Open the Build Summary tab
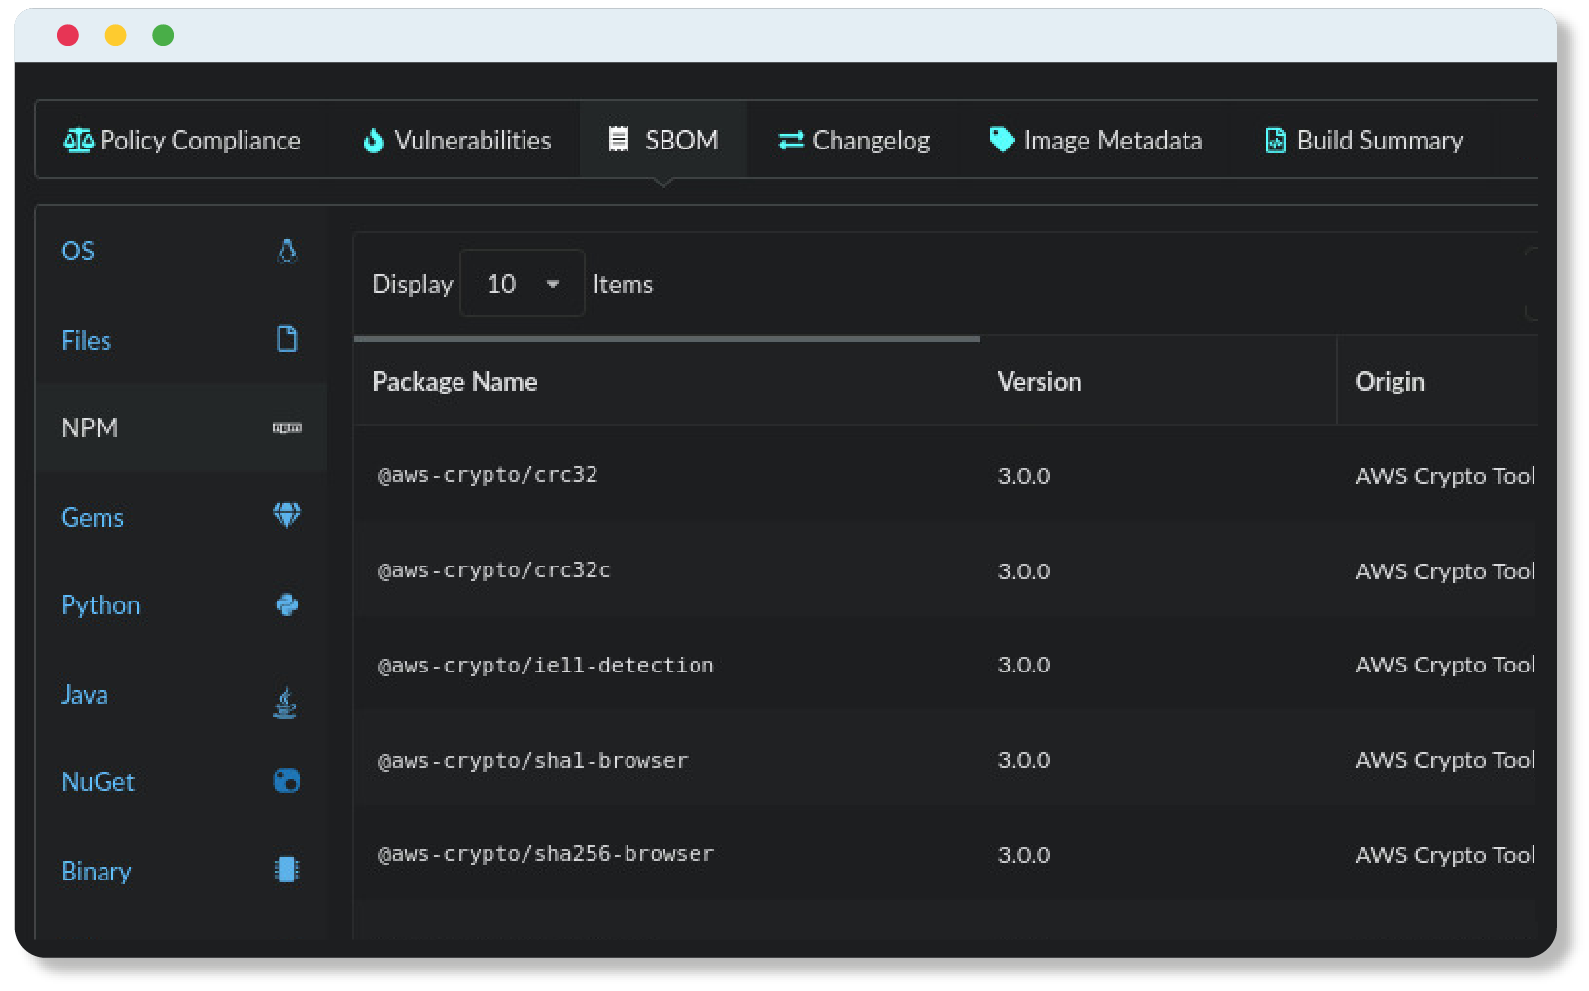This screenshot has height=991, width=1589. click(1364, 140)
